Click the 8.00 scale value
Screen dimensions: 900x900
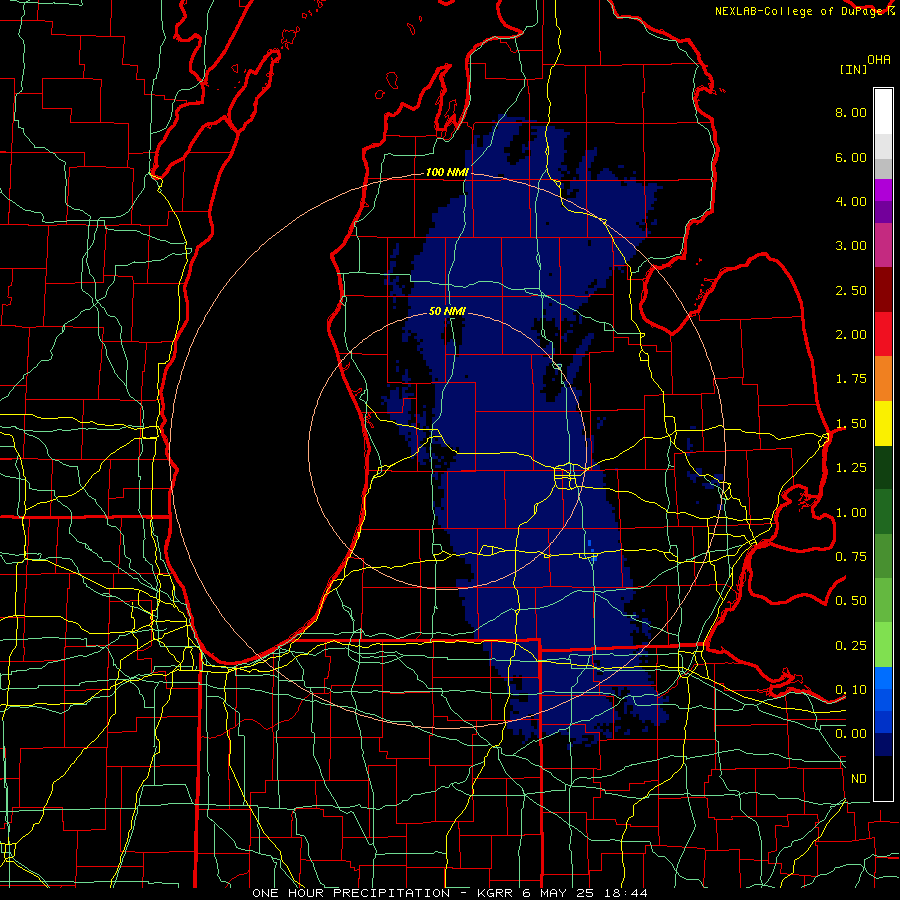tap(851, 112)
